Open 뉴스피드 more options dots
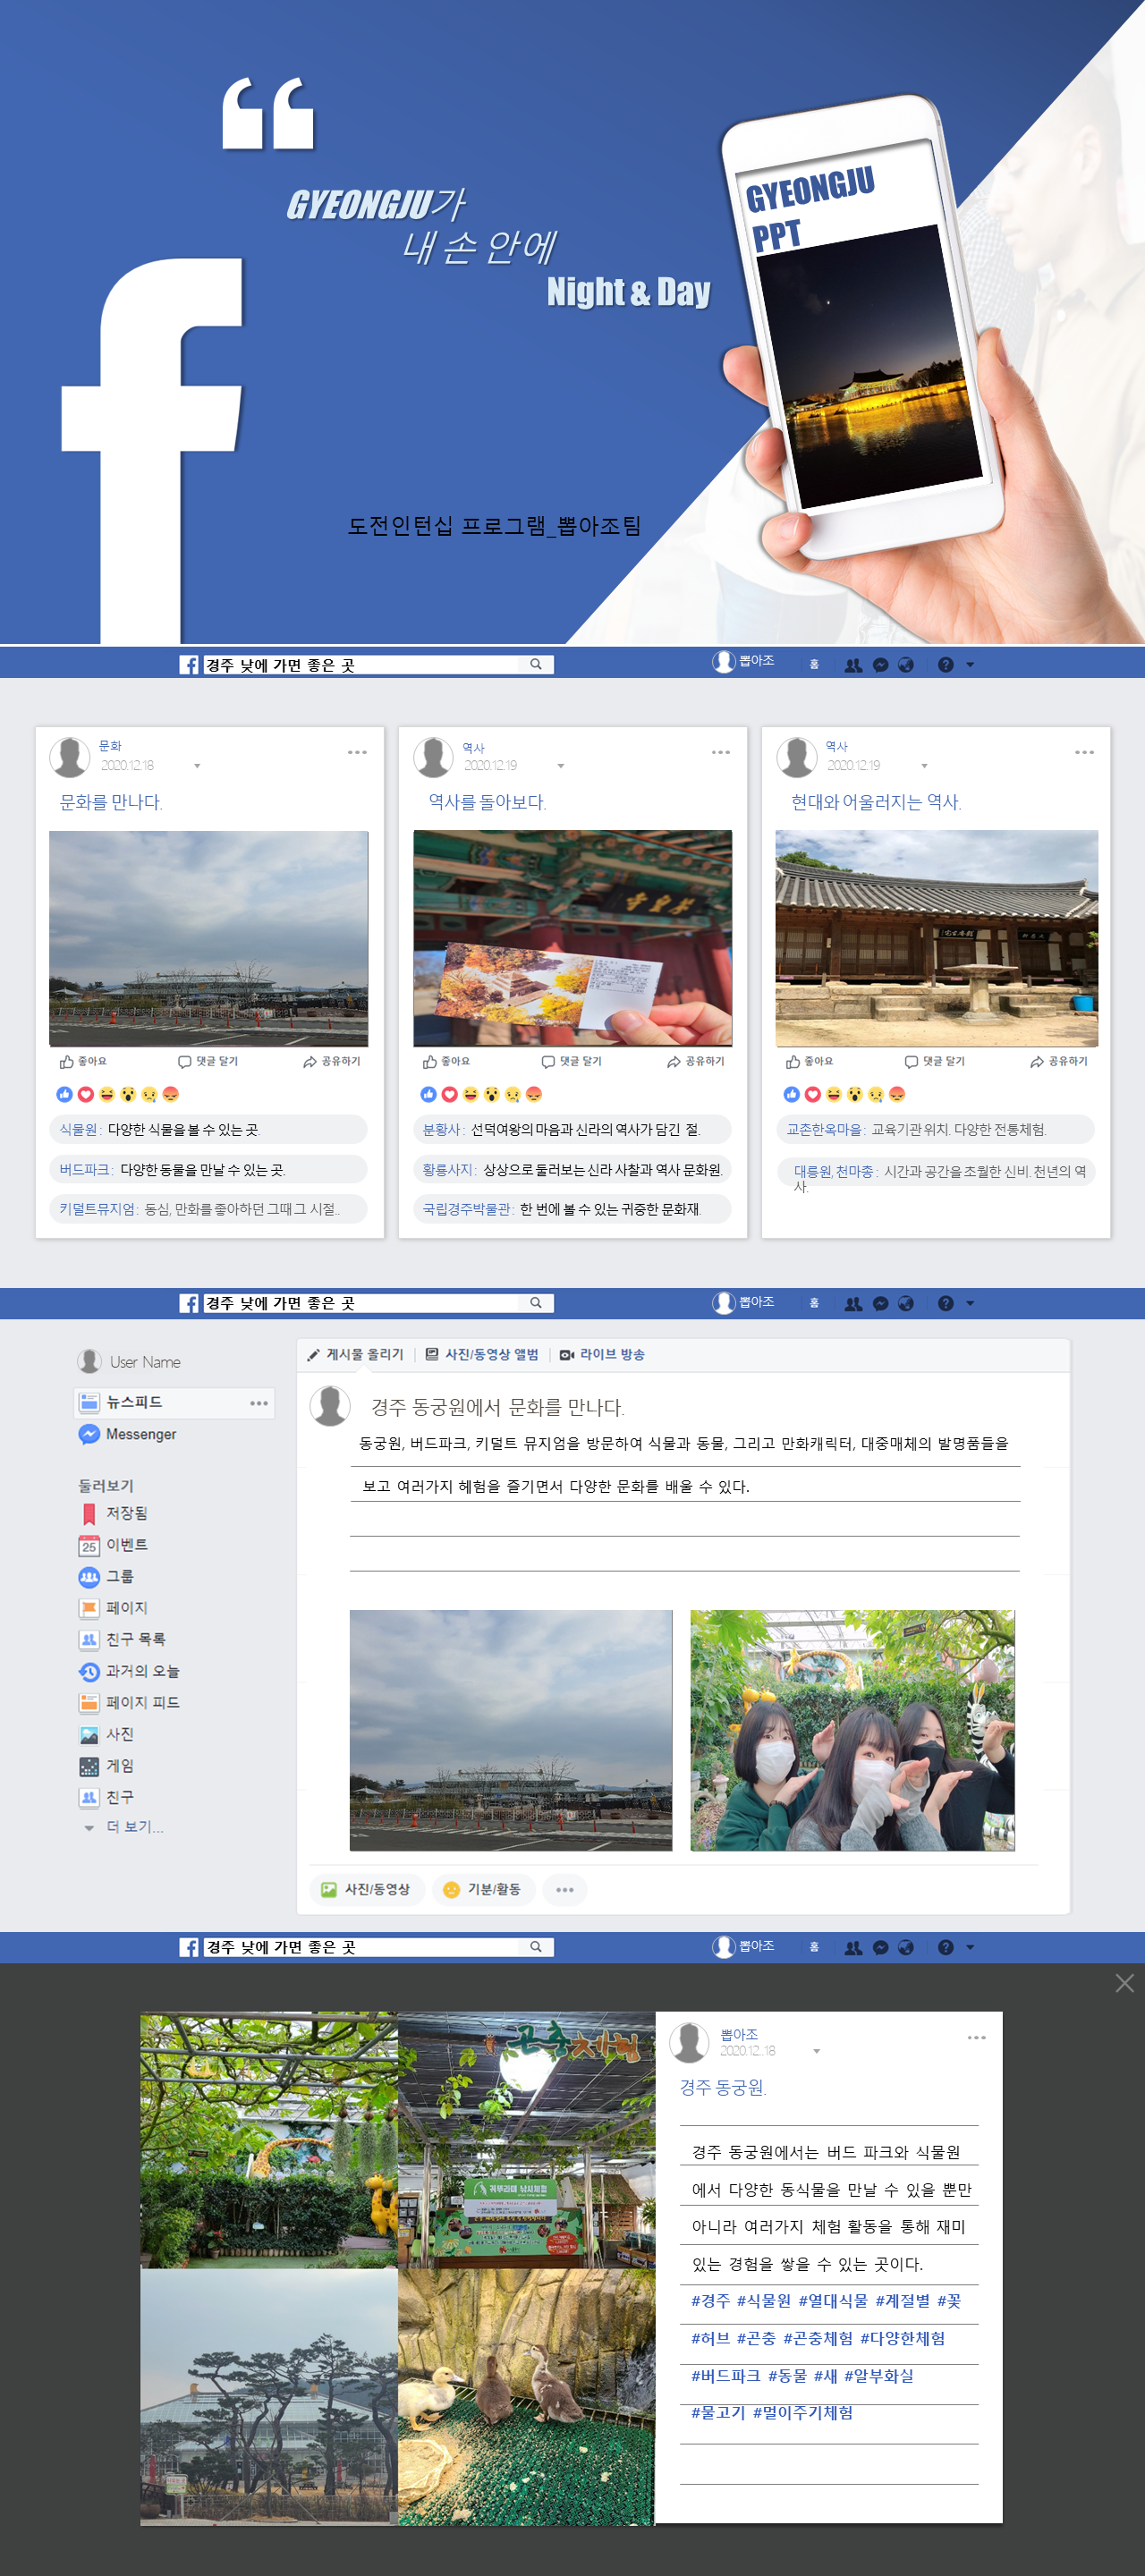 pyautogui.click(x=259, y=1403)
